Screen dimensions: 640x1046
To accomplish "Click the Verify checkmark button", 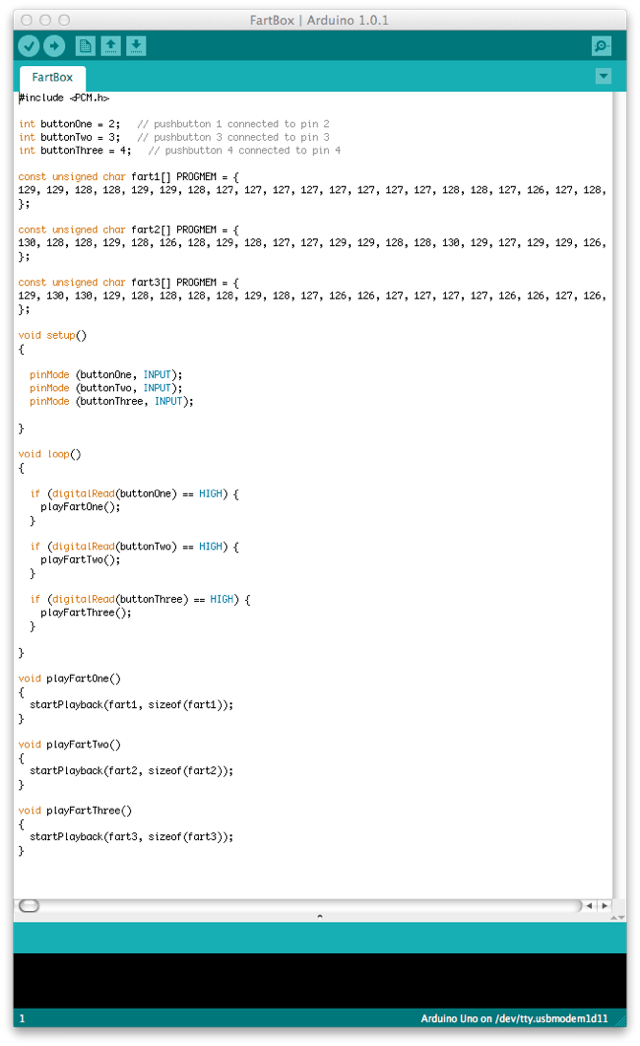I will point(29,46).
